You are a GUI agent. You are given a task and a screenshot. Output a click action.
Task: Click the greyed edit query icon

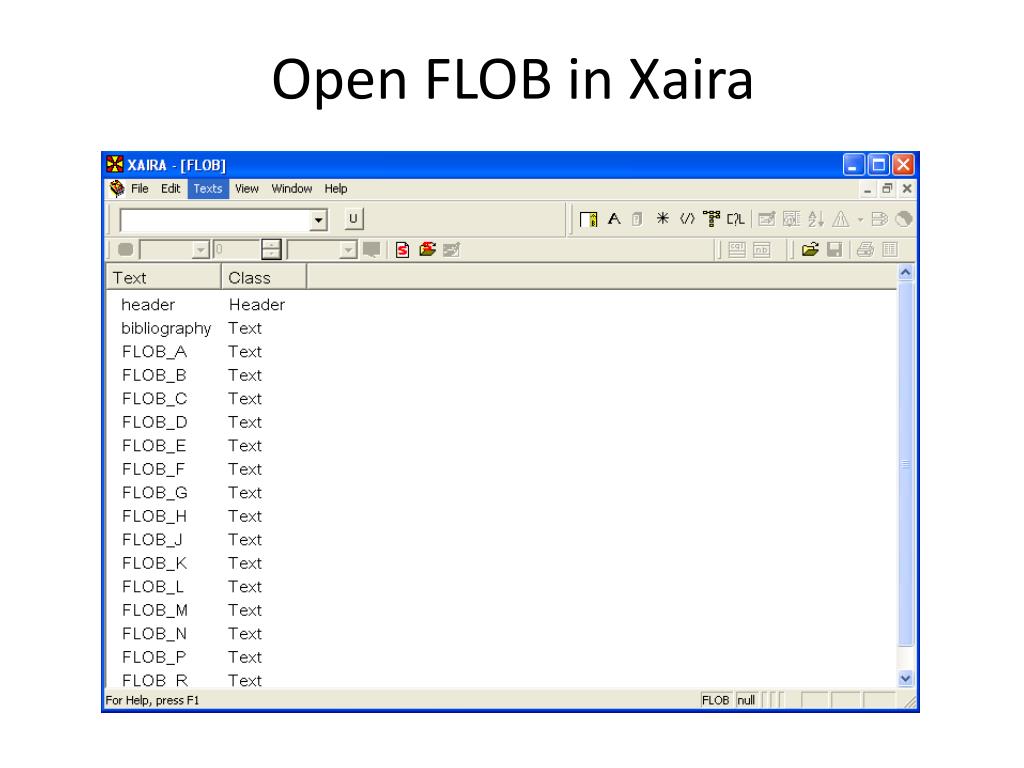point(767,219)
